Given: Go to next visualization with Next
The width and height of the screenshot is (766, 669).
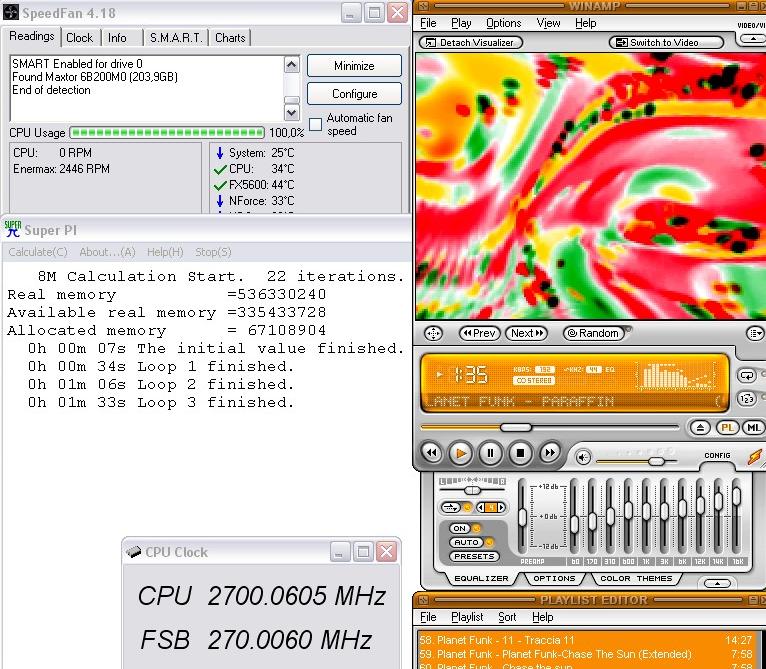Looking at the screenshot, I should point(527,333).
